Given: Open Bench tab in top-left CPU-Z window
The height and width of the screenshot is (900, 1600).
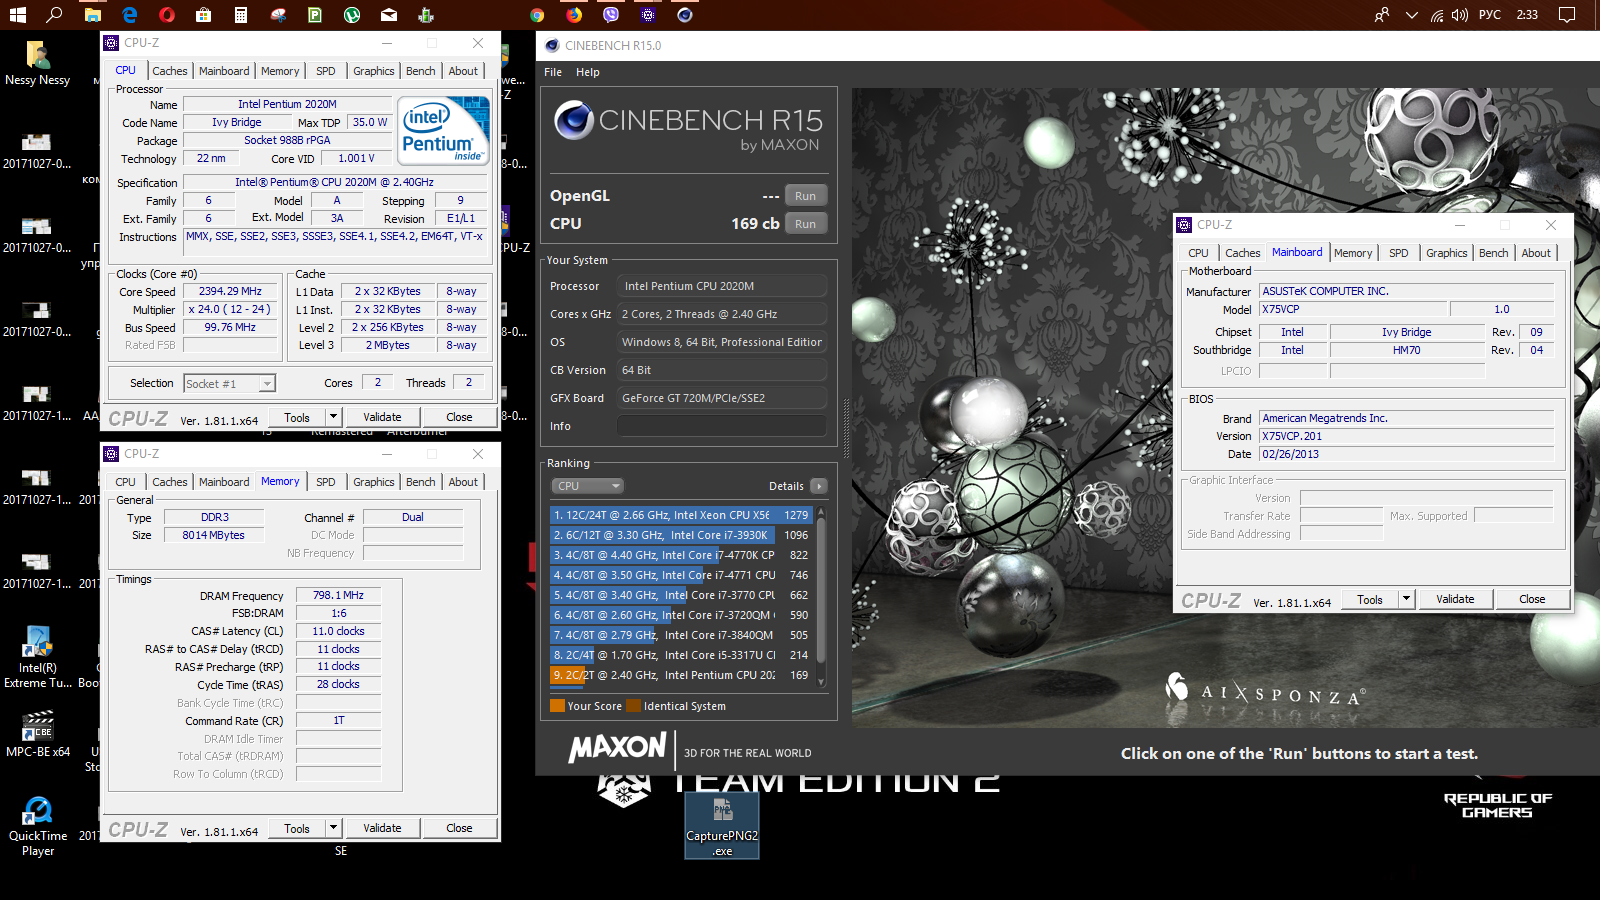Looking at the screenshot, I should [x=420, y=71].
